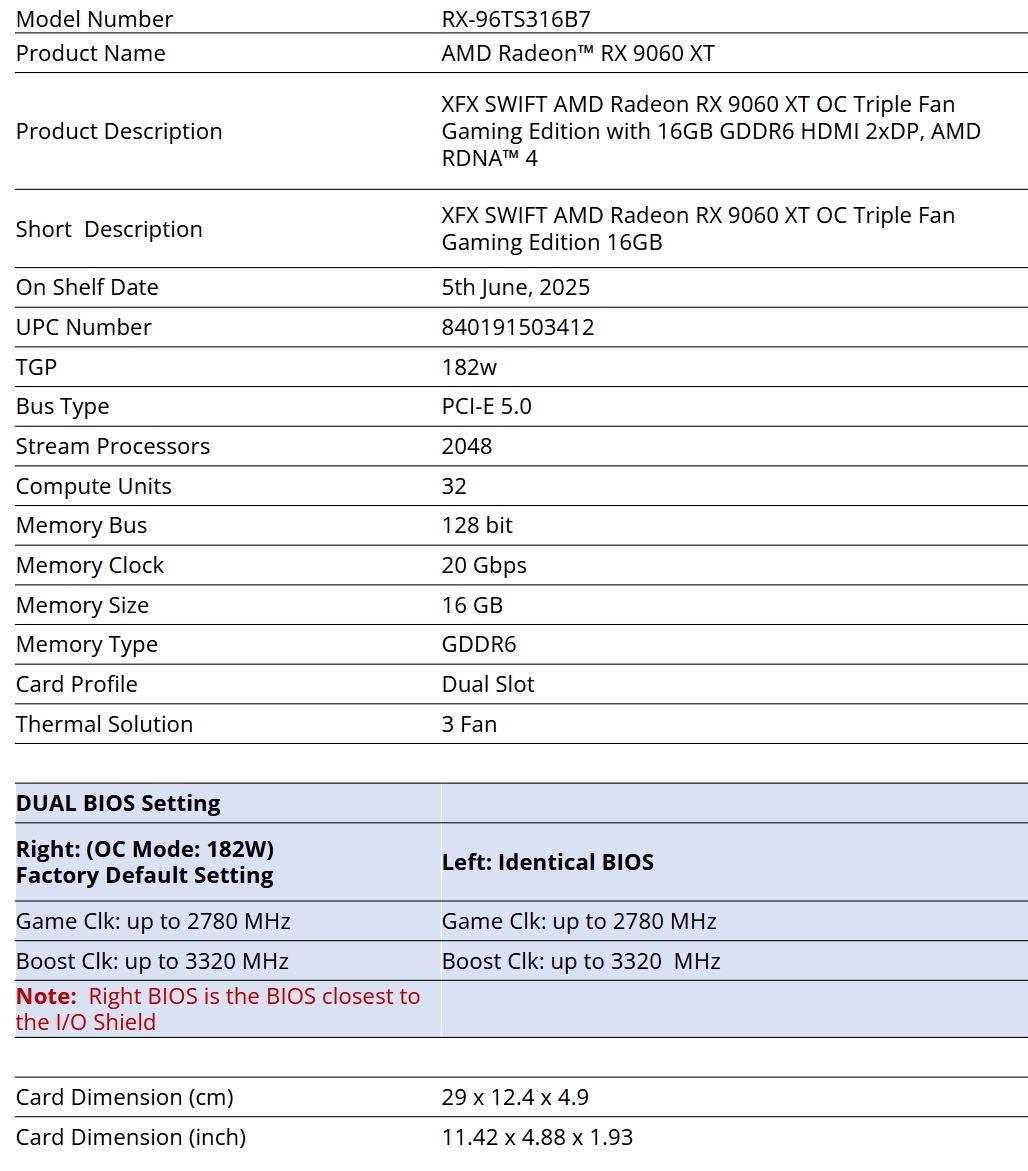The height and width of the screenshot is (1171, 1028).
Task: Click the 'Thermal Solution' label
Action: tap(105, 724)
